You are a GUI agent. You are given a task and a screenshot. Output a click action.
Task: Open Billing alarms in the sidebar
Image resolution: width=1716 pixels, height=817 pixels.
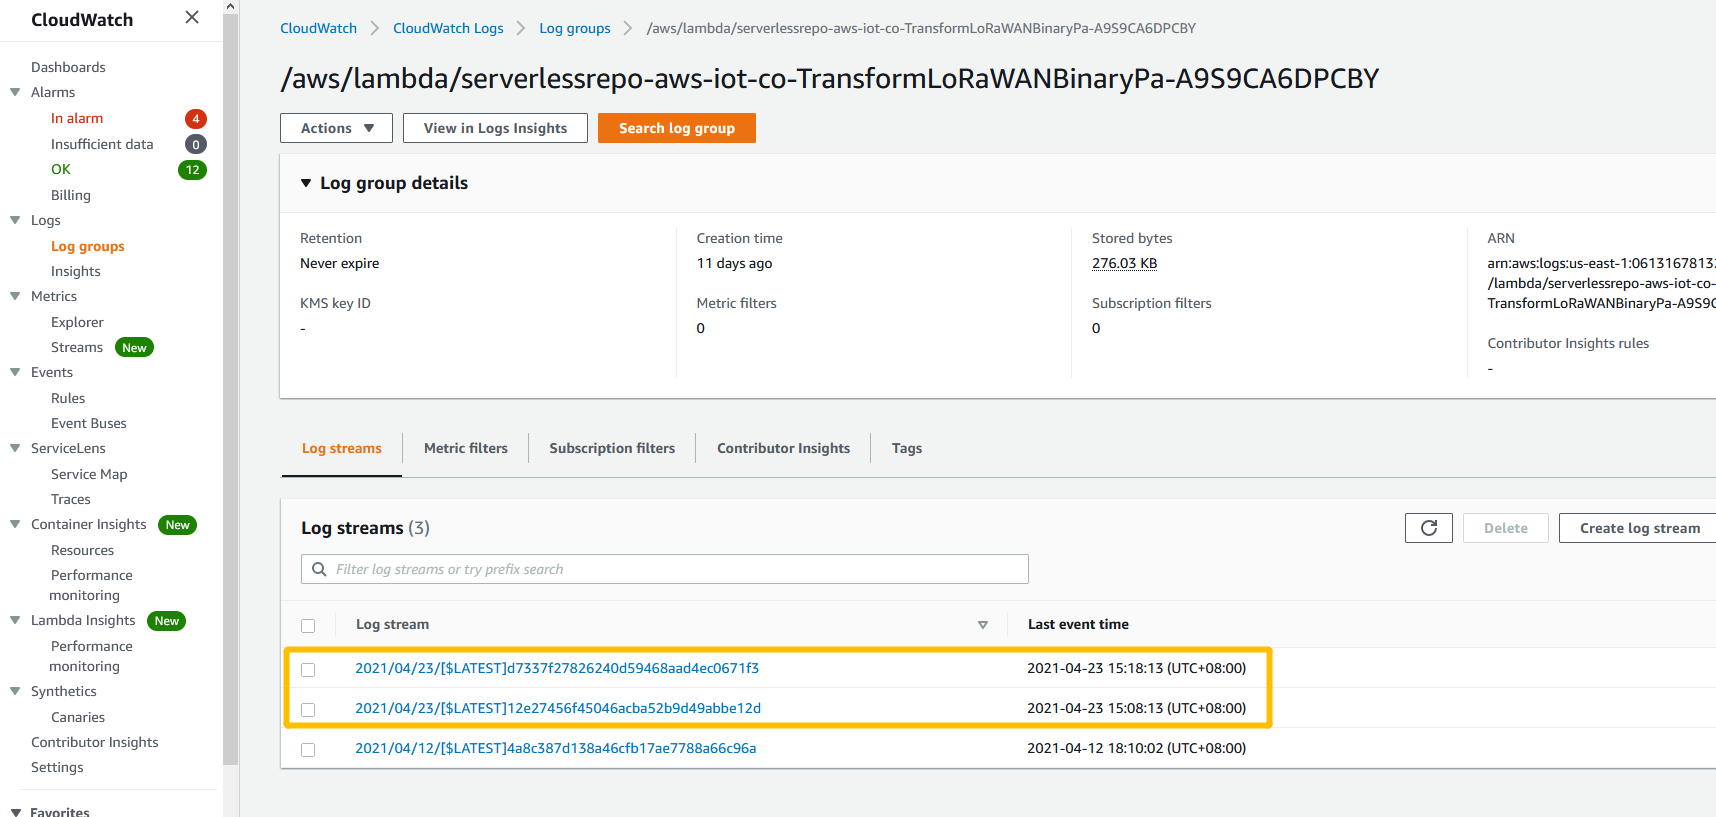pos(71,195)
